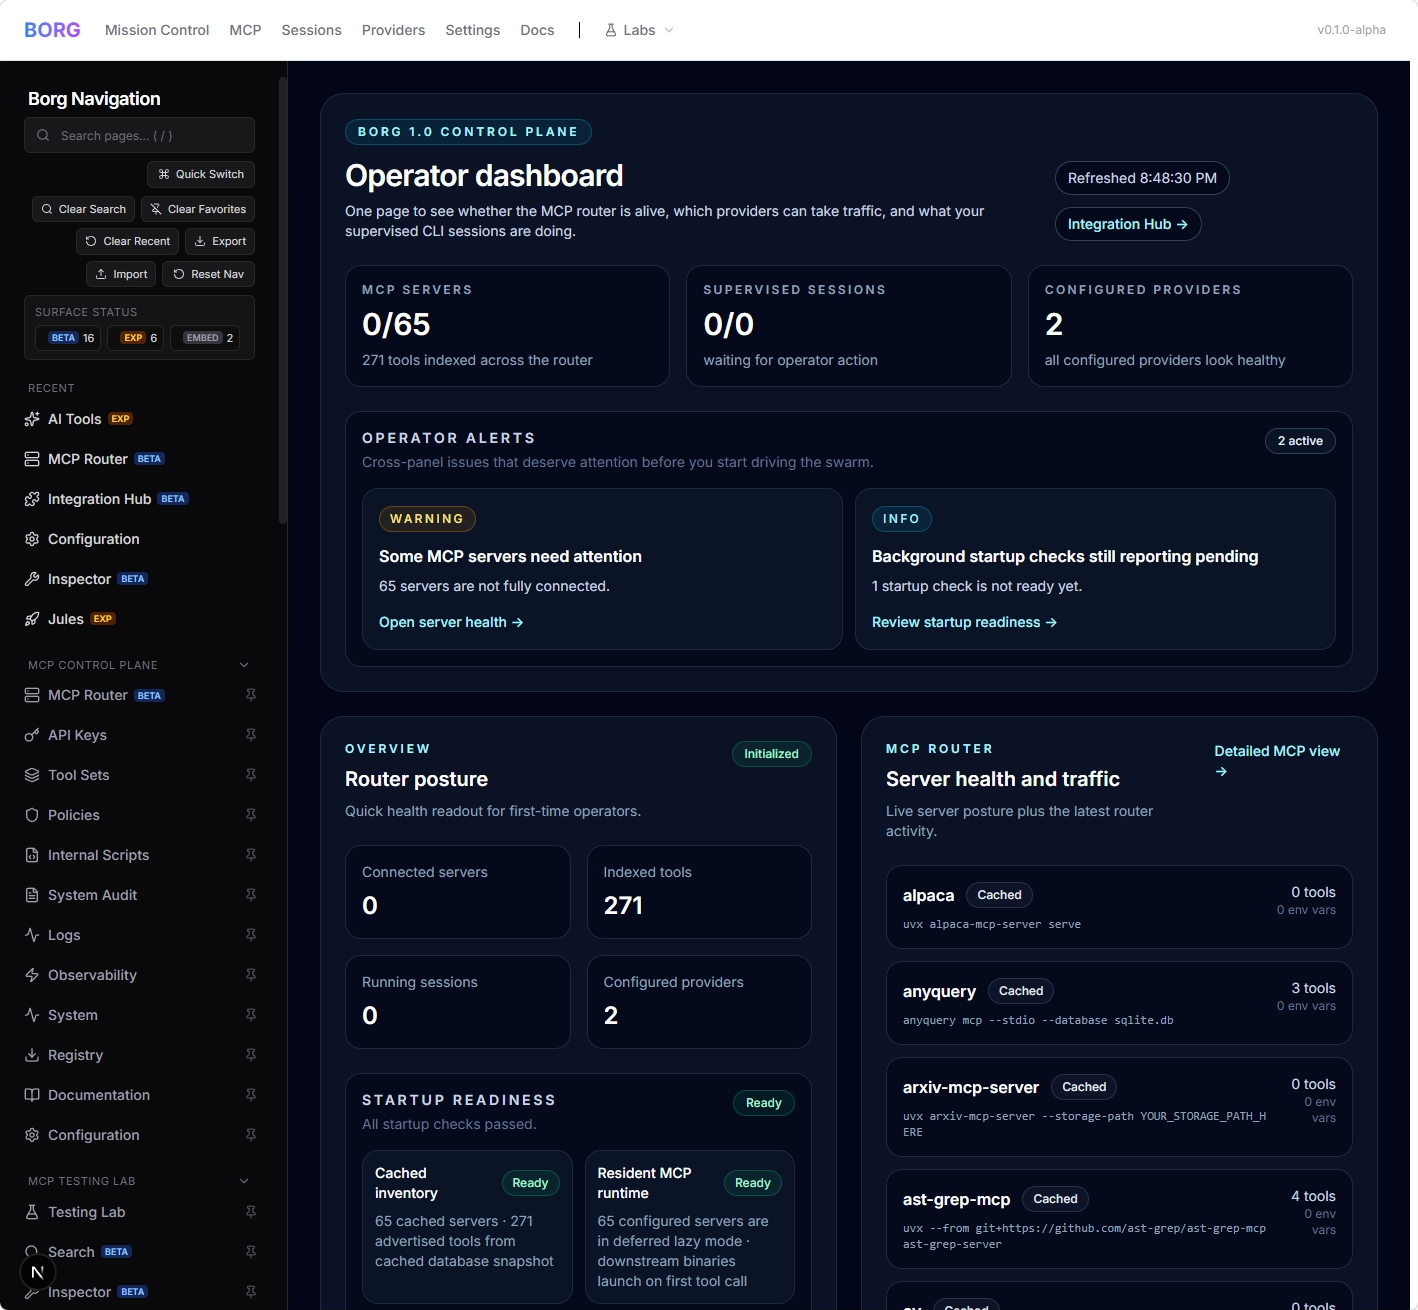Click the Tool Sets layers icon
Image resolution: width=1418 pixels, height=1310 pixels.
click(32, 775)
